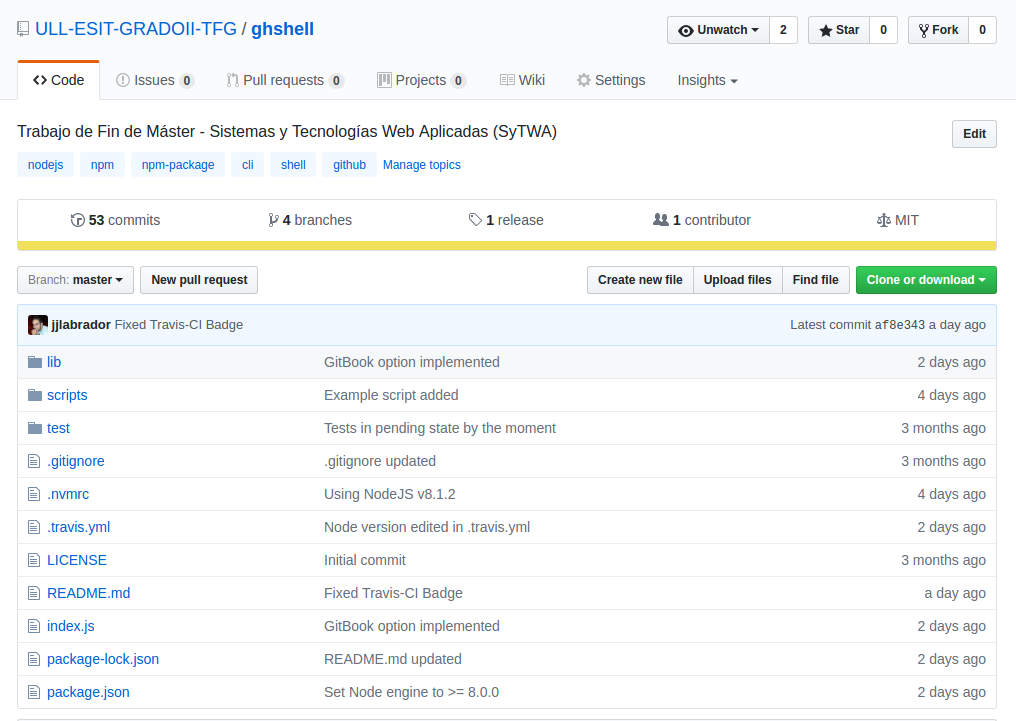Expand the Insights dropdown tab

708,80
